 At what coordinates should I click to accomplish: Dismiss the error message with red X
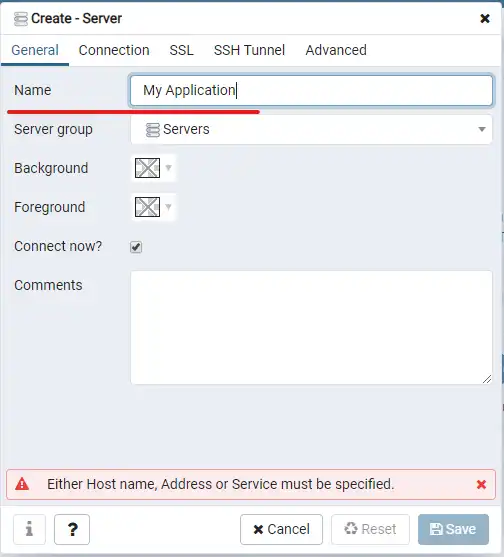pos(481,484)
